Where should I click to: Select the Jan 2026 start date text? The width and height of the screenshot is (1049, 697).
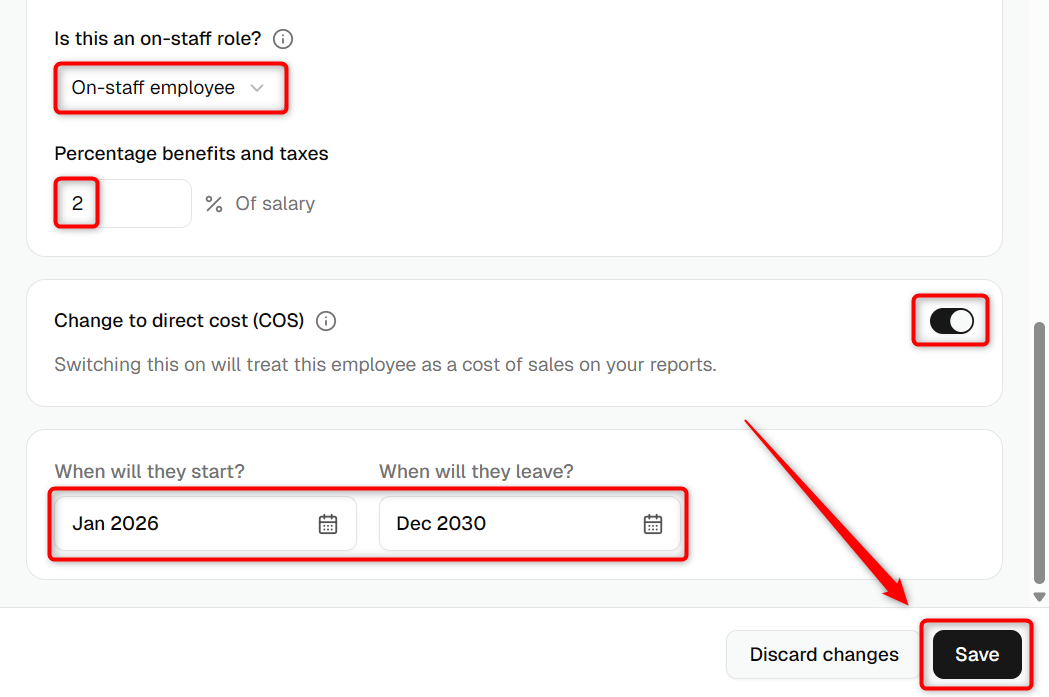click(115, 523)
